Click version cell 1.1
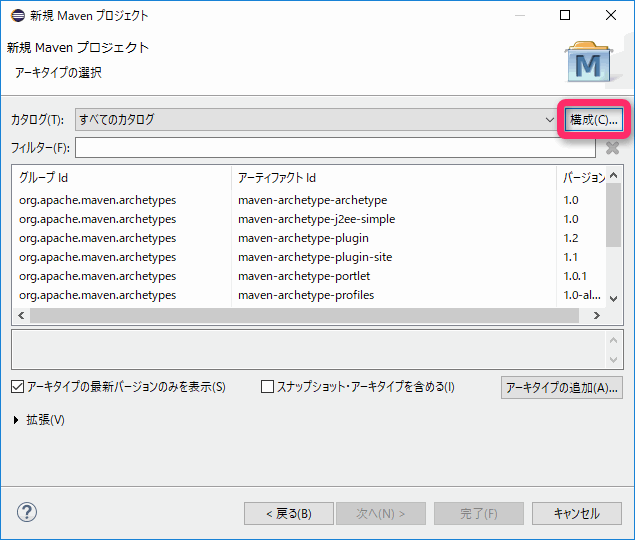This screenshot has width=635, height=540. coord(570,257)
